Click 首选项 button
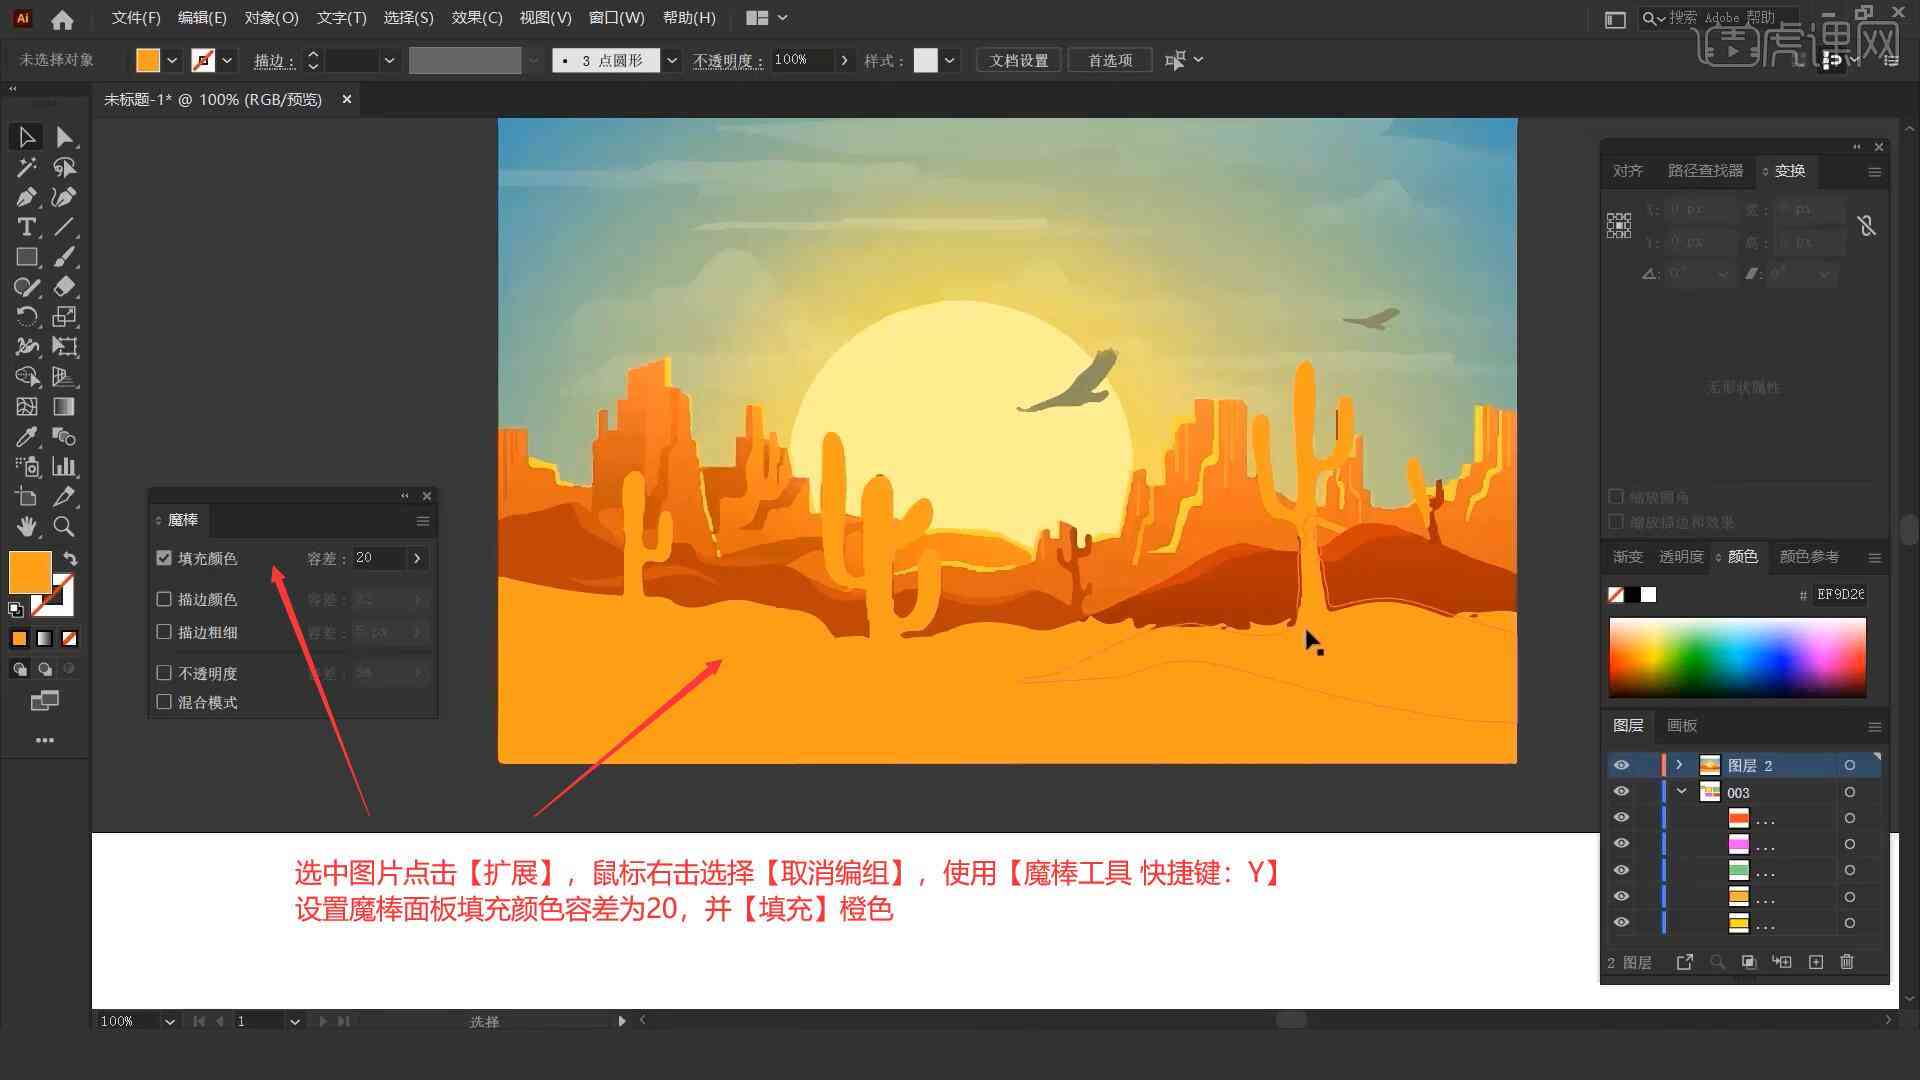 [x=1108, y=59]
